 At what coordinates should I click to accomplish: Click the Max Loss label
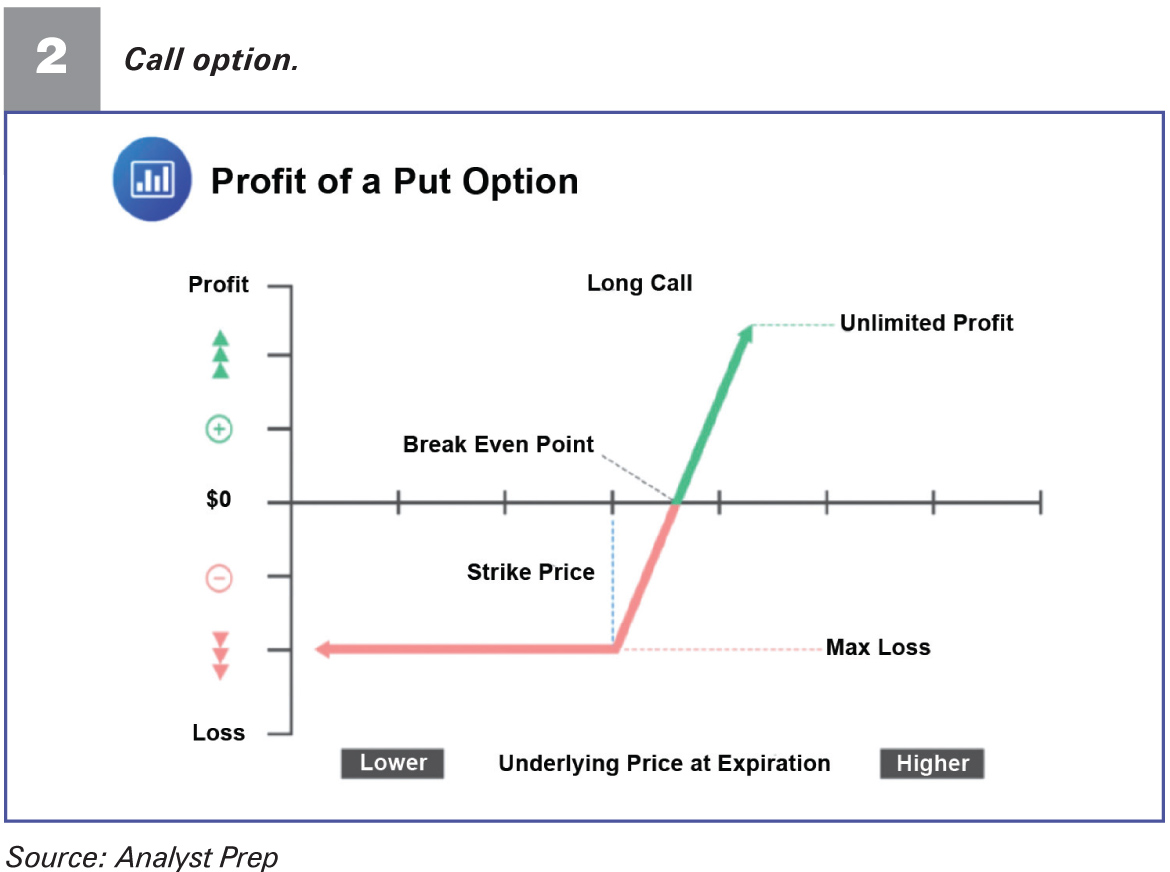[878, 647]
